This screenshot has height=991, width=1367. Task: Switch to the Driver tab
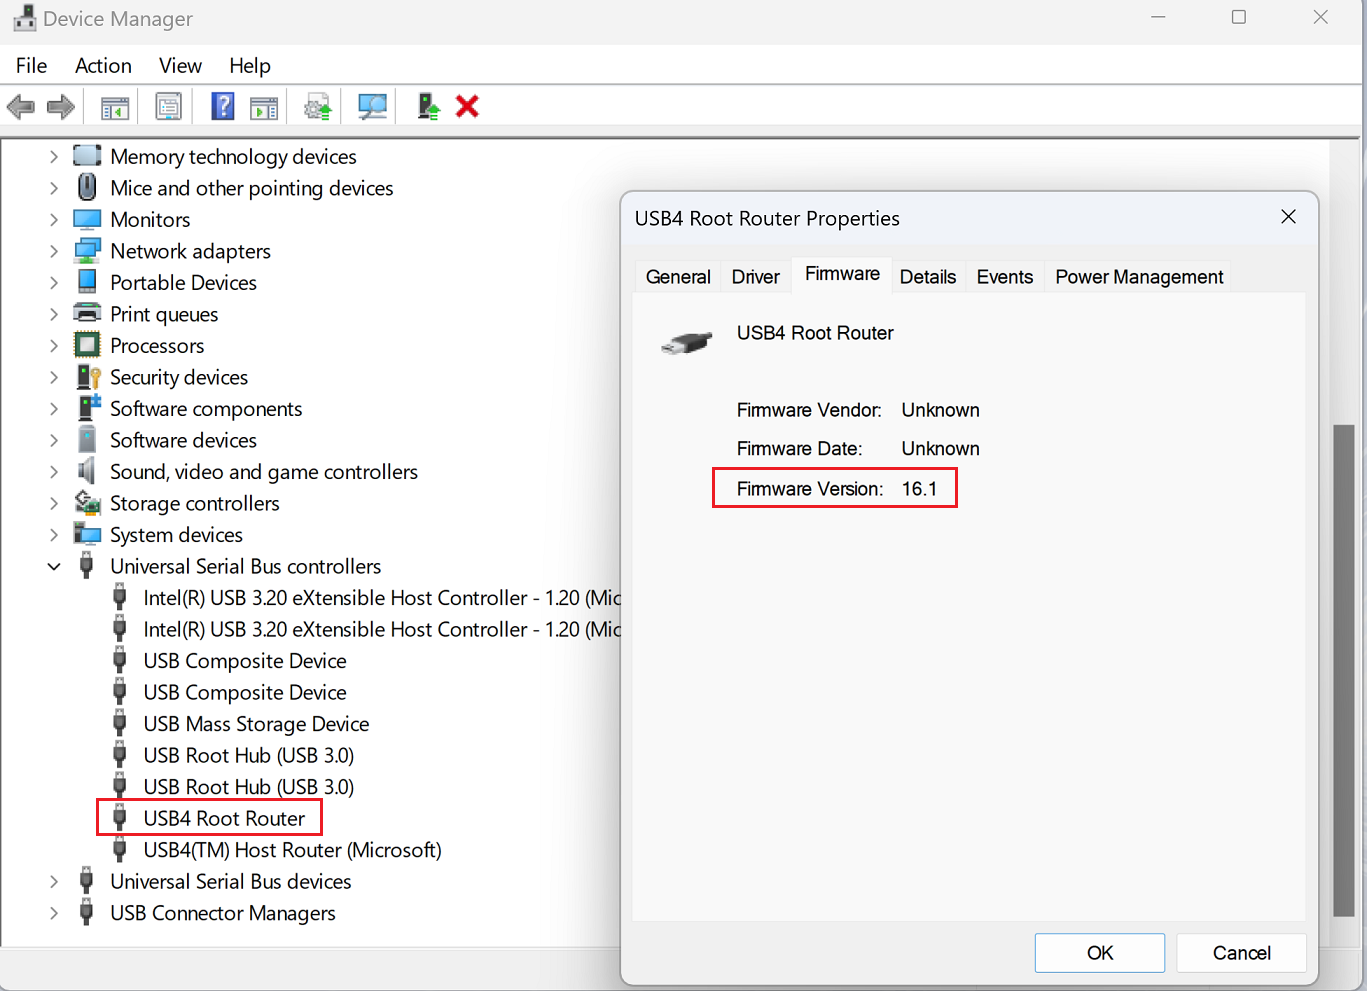point(755,277)
